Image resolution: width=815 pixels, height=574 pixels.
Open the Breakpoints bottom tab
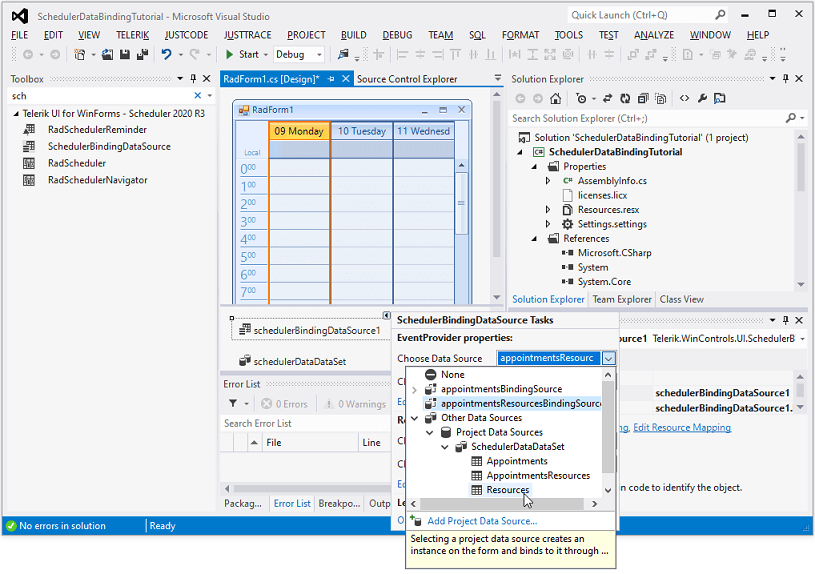(x=339, y=503)
